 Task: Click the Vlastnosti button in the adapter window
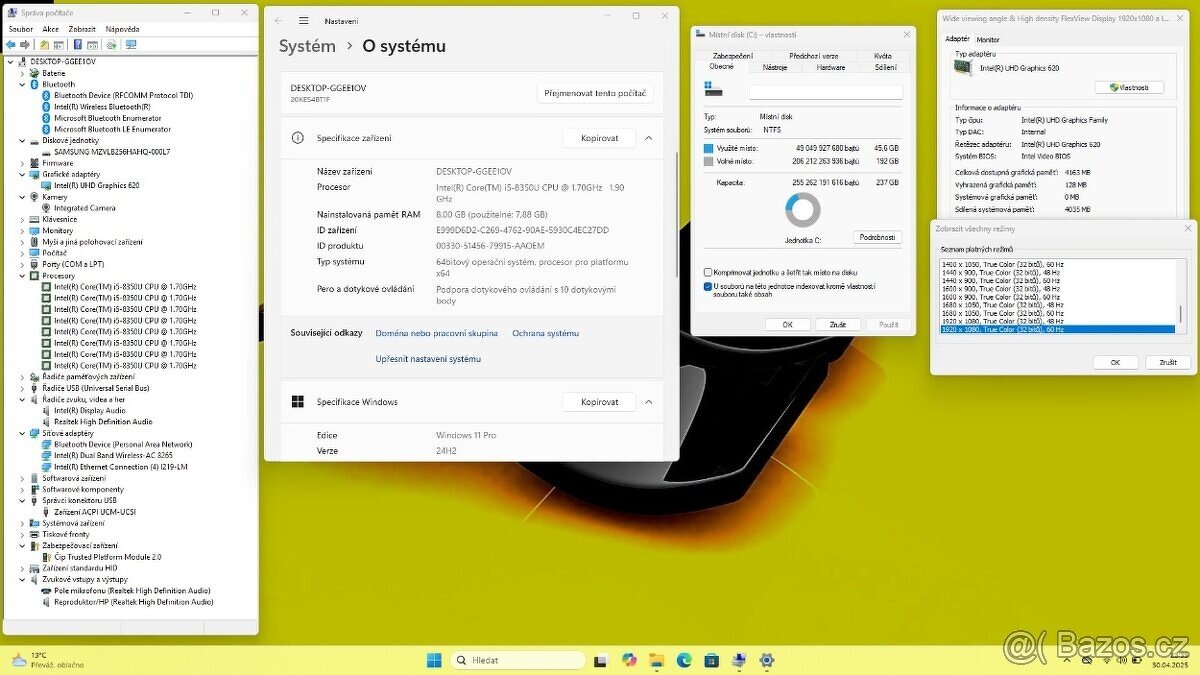point(1130,87)
